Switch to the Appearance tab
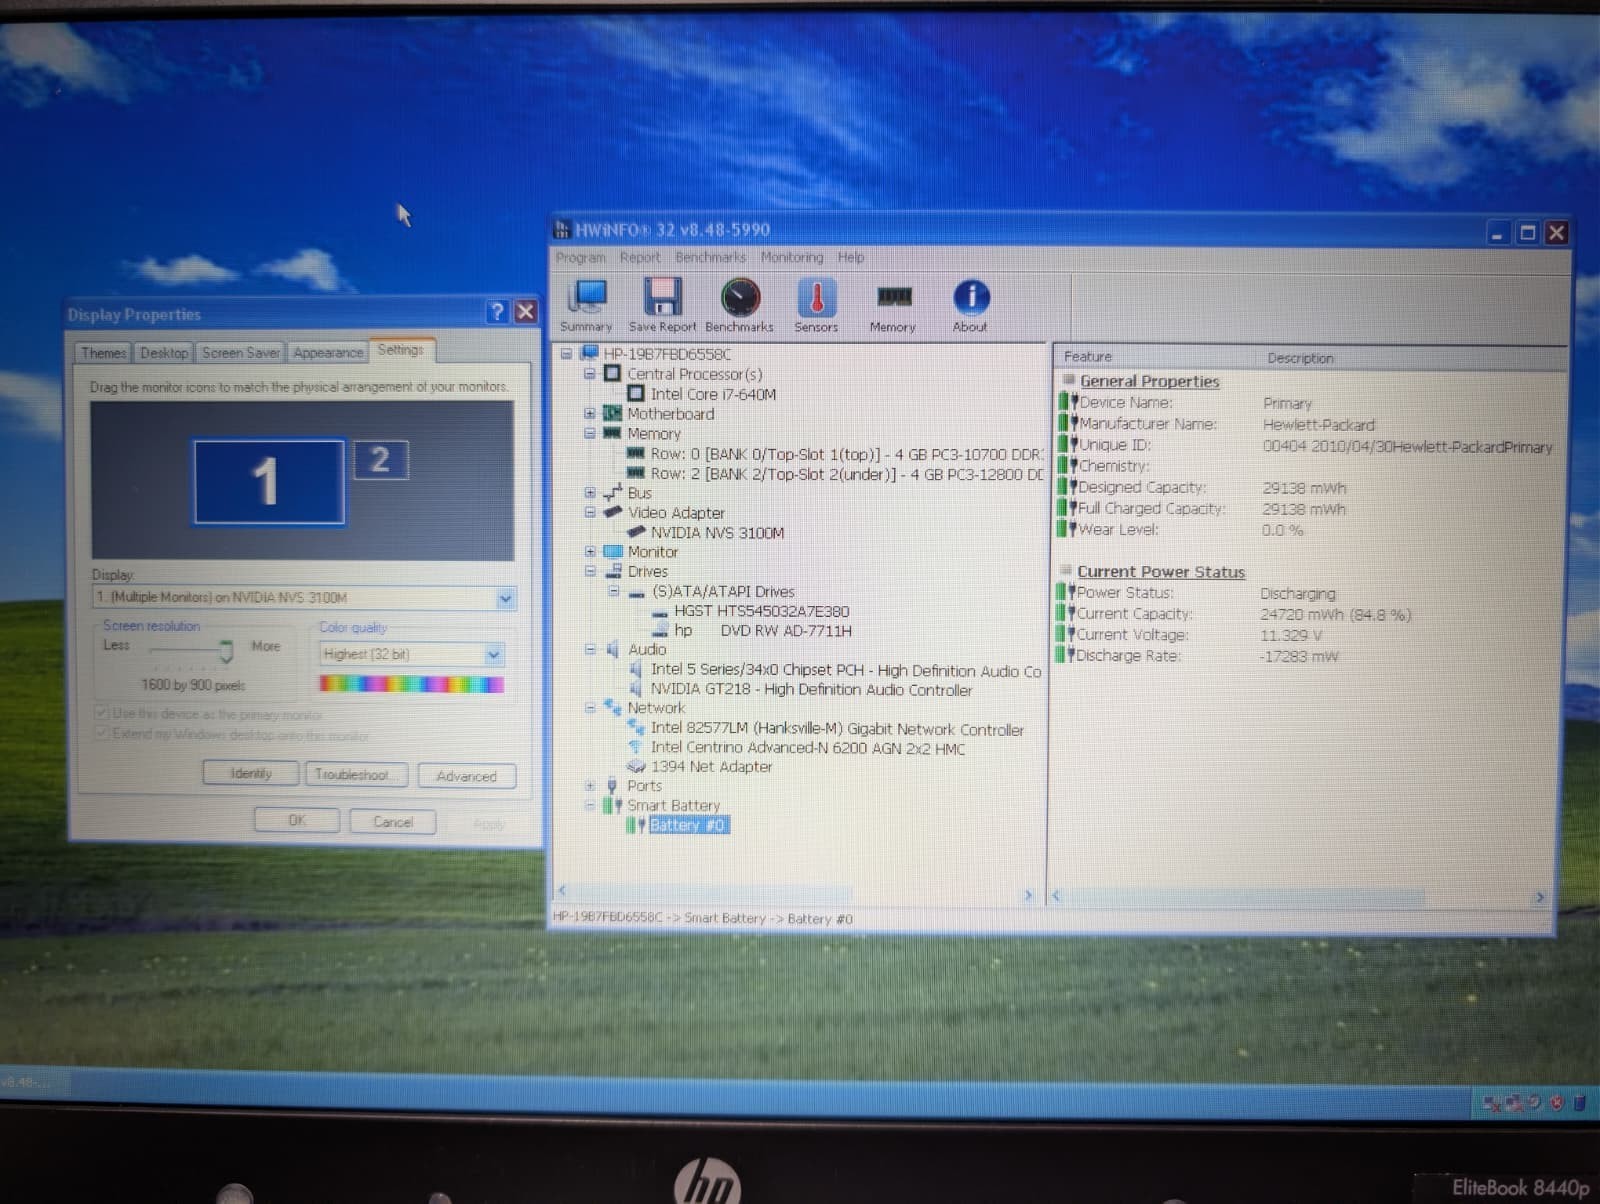This screenshot has height=1204, width=1600. point(328,353)
